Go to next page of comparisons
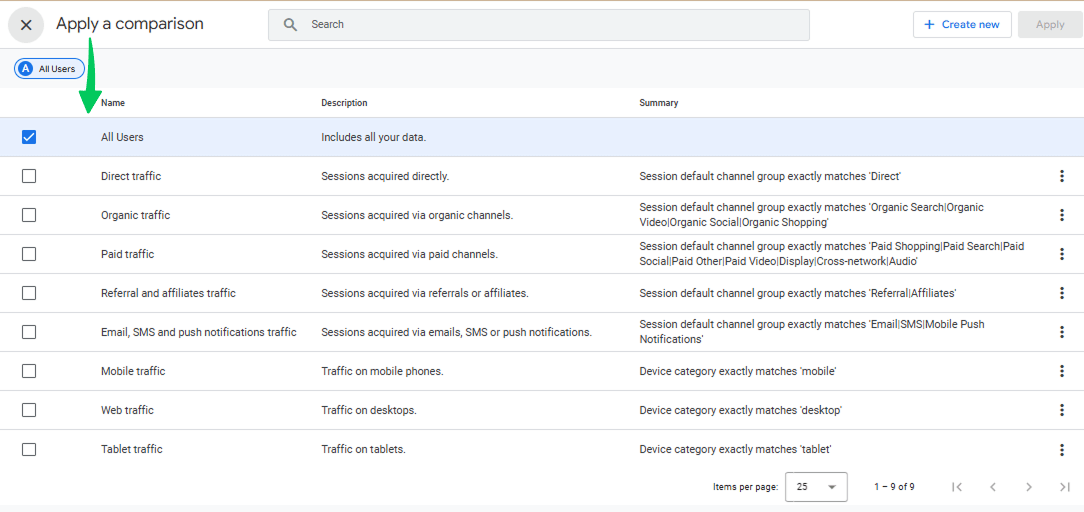Image resolution: width=1084 pixels, height=512 pixels. point(1028,487)
